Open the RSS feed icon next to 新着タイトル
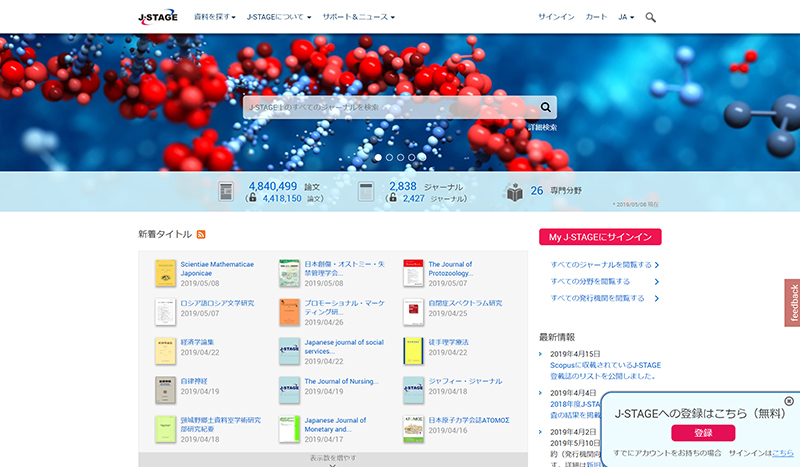800x467 pixels. click(201, 234)
